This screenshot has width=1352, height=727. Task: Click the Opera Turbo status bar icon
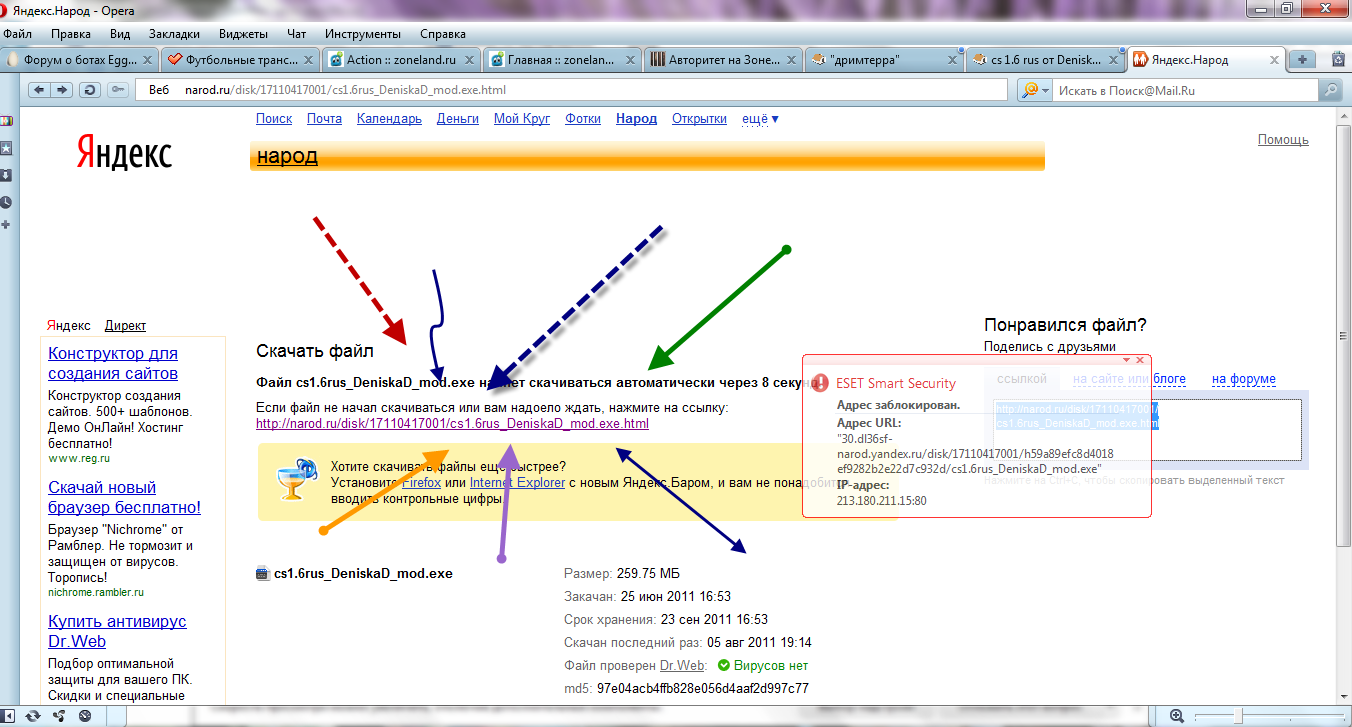(x=85, y=716)
